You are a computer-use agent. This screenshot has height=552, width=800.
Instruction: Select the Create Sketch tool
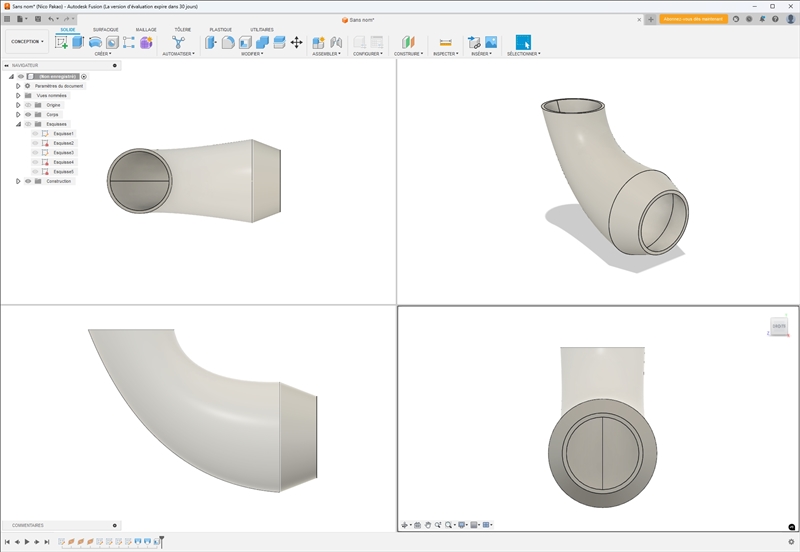(x=61, y=42)
